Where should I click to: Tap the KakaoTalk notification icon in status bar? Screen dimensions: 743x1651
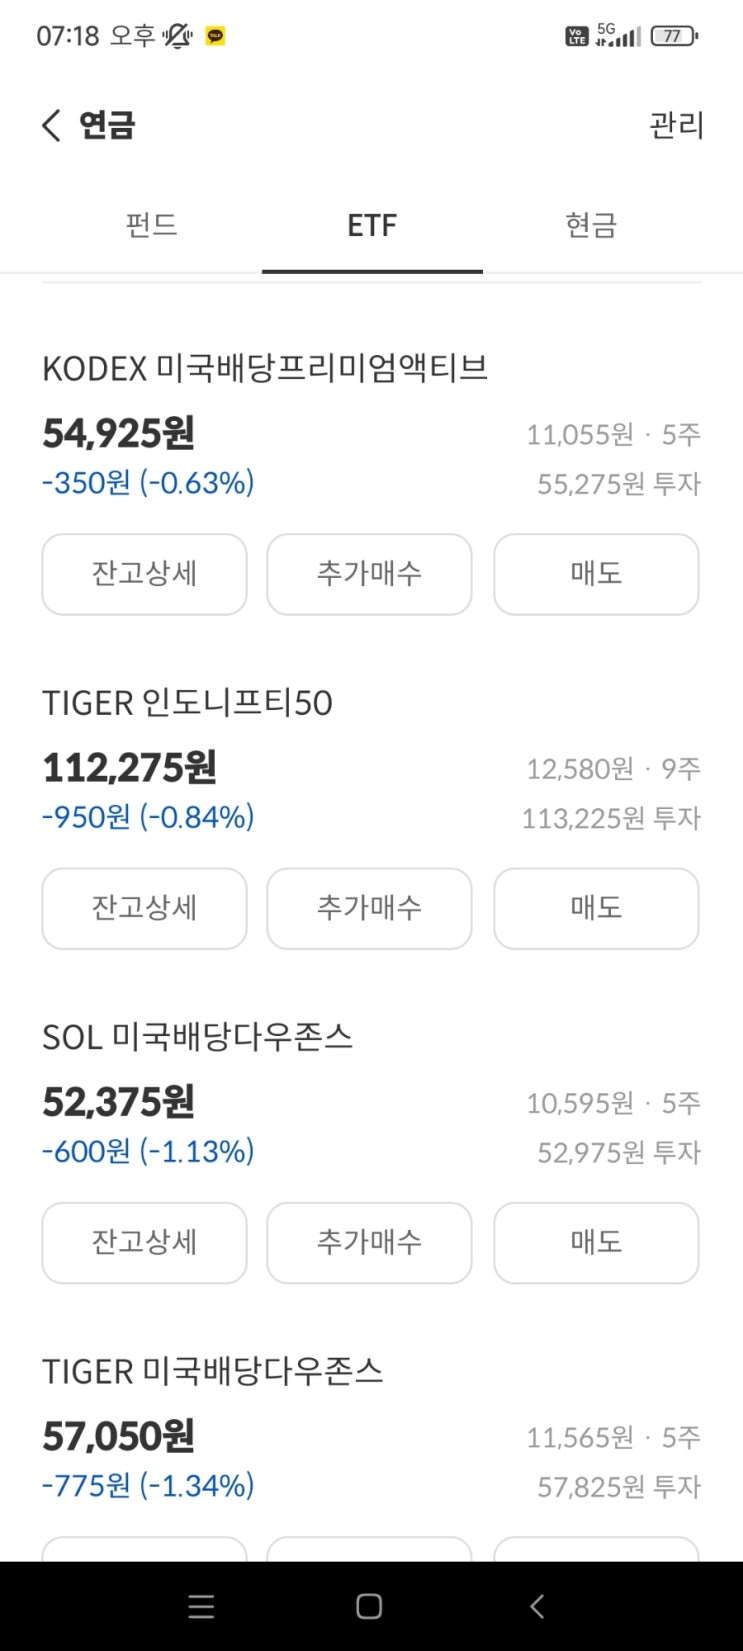pos(215,36)
